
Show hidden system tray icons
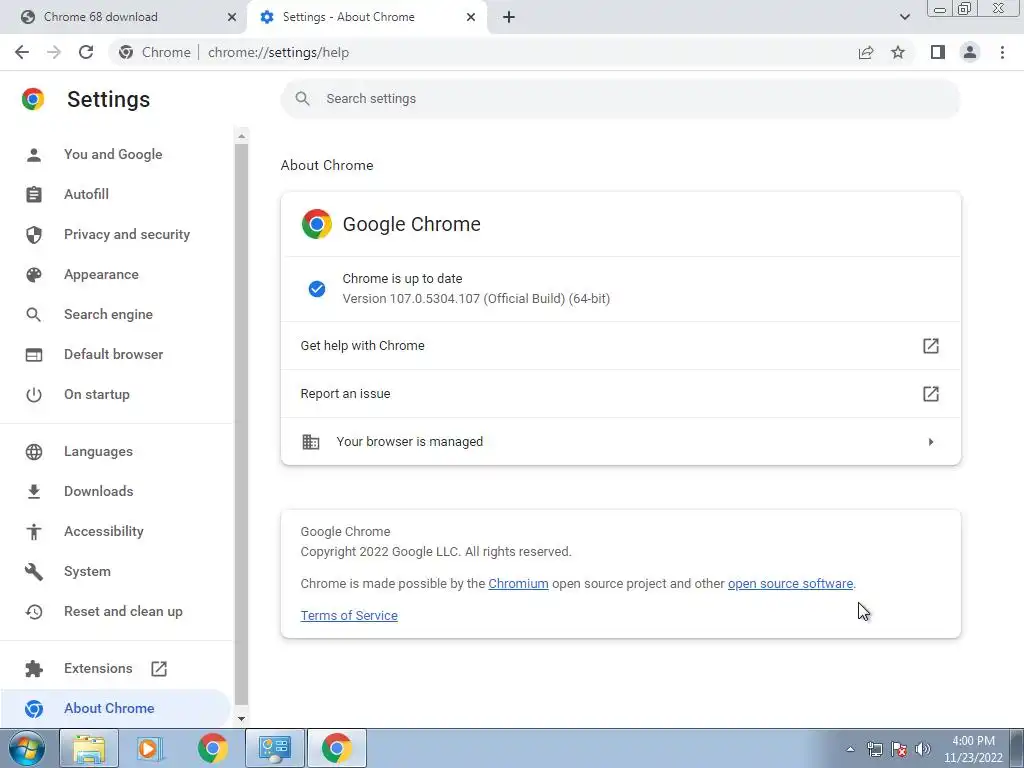click(850, 749)
